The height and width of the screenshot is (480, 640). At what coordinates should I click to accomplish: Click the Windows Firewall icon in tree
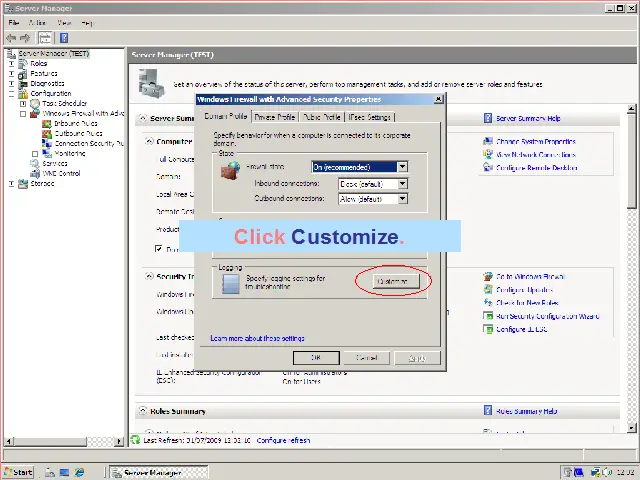[35, 113]
